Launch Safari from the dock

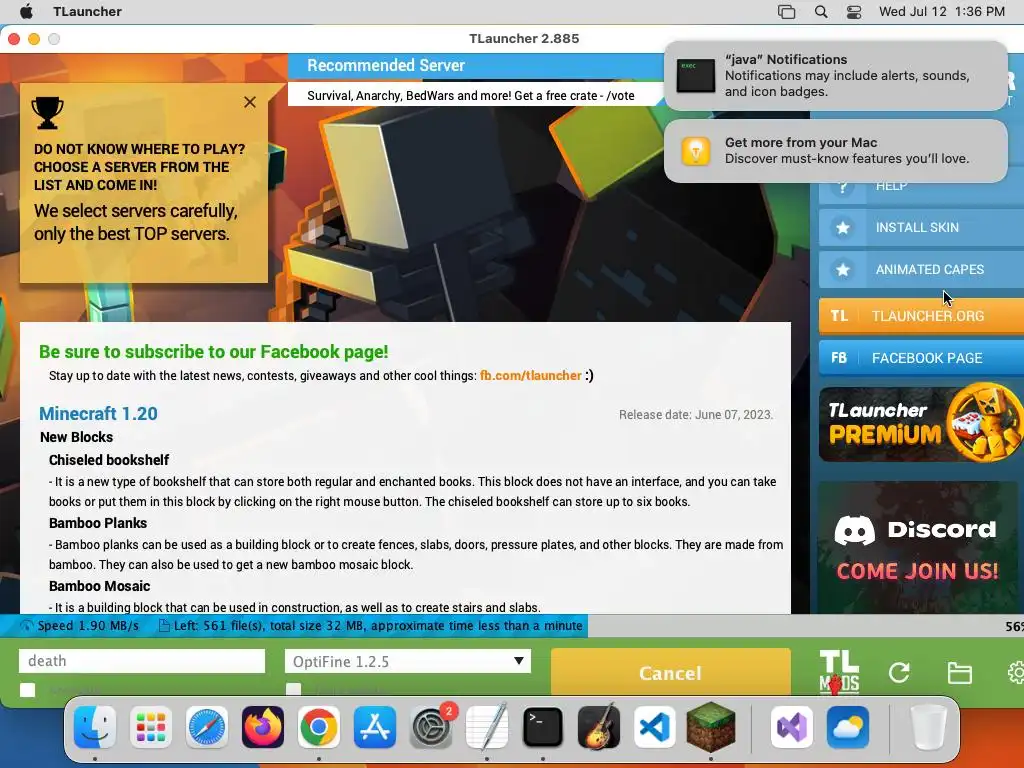207,727
